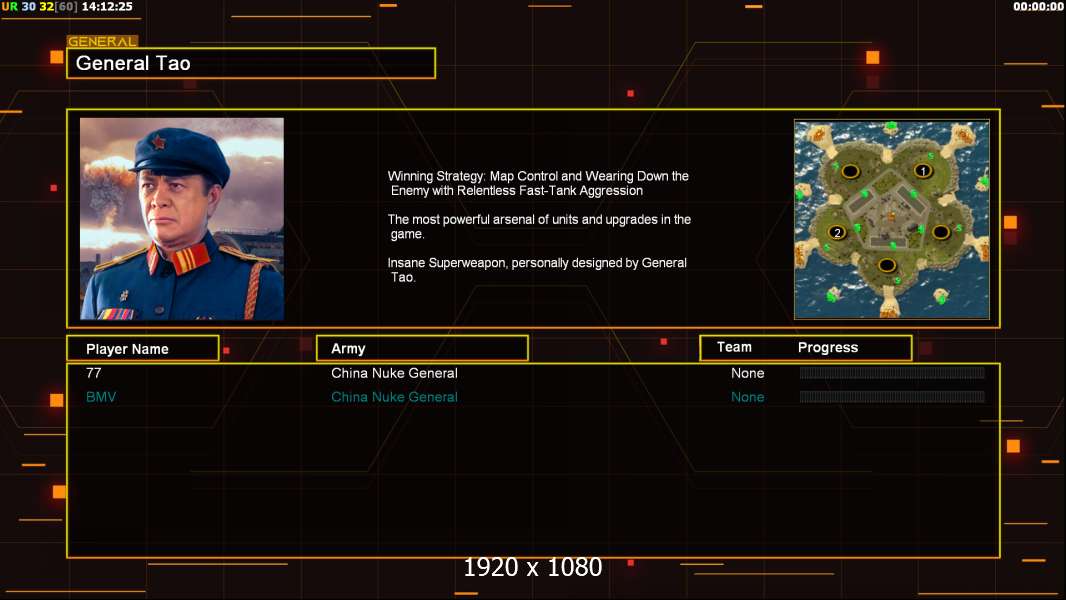This screenshot has width=1066, height=600.
Task: Click China Nuke General in BMV's row
Action: [394, 397]
